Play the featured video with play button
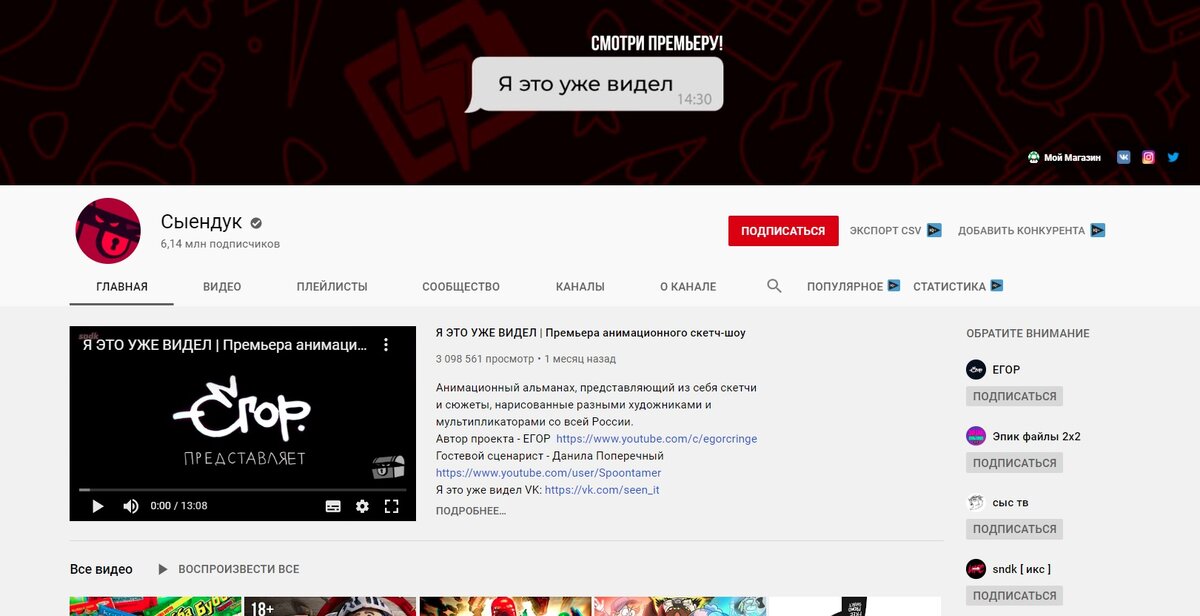Image resolution: width=1200 pixels, height=616 pixels. click(x=98, y=506)
